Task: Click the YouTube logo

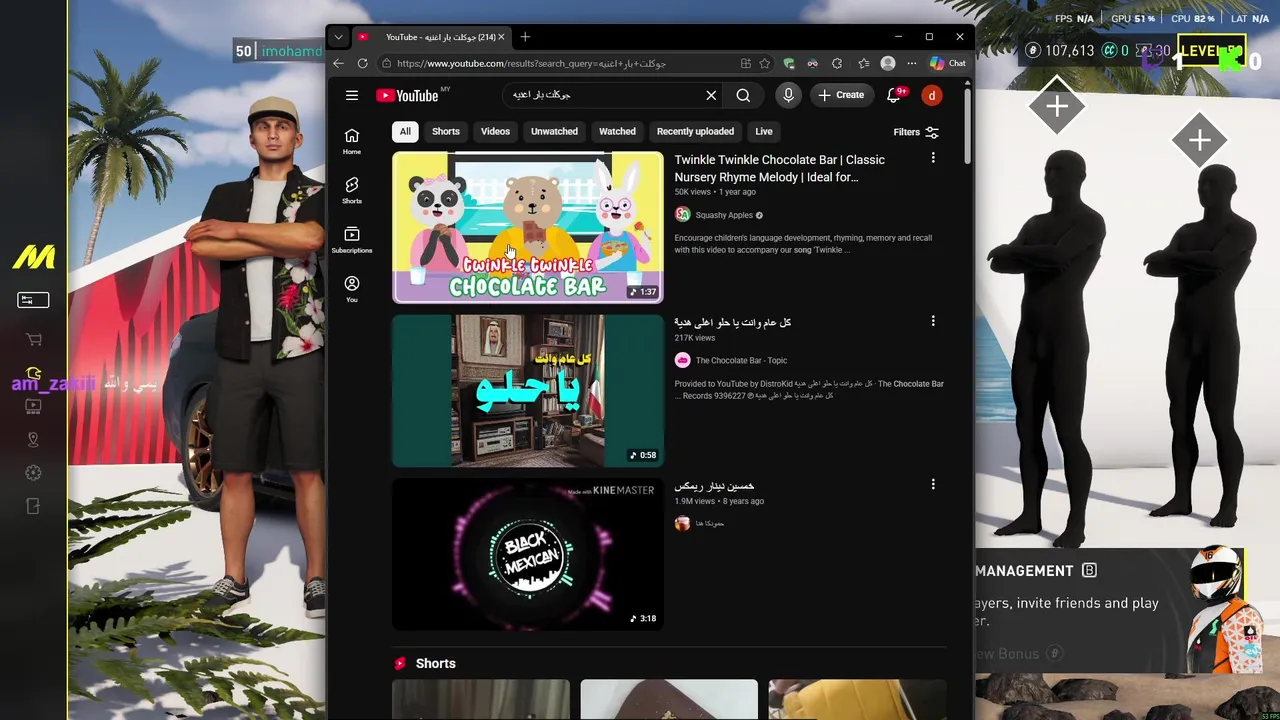Action: [x=408, y=95]
